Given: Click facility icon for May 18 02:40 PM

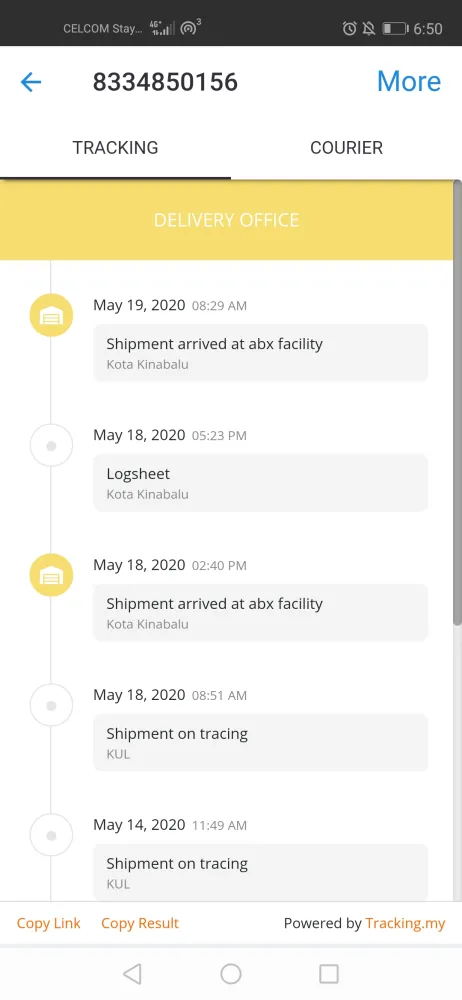Looking at the screenshot, I should point(52,575).
